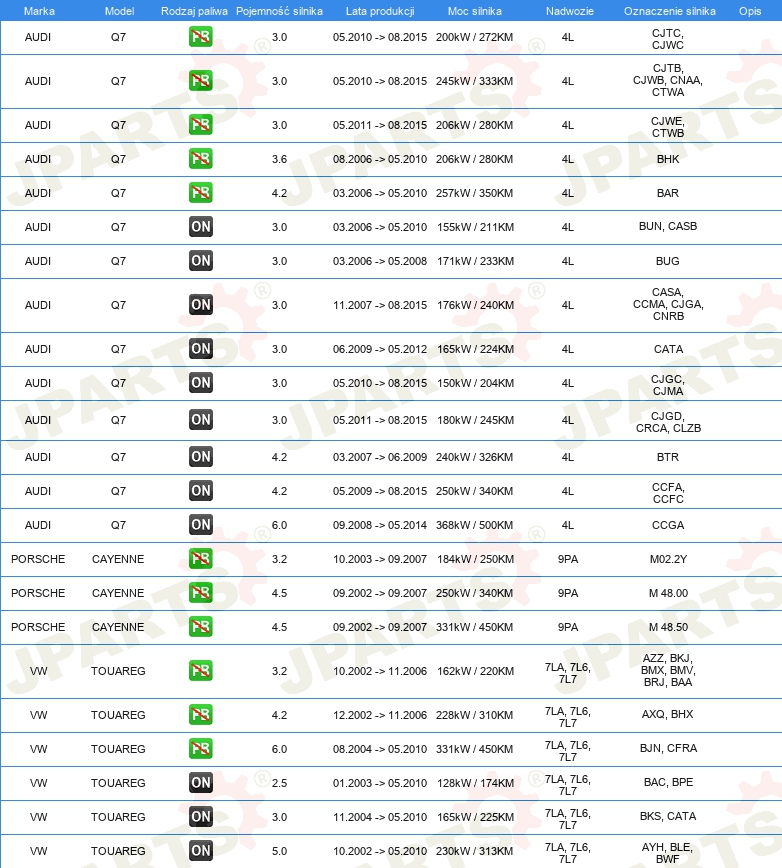The image size is (782, 868).
Task: Select engine code cell CJTB, CJWB, CNAA, CTWA
Action: [x=668, y=80]
